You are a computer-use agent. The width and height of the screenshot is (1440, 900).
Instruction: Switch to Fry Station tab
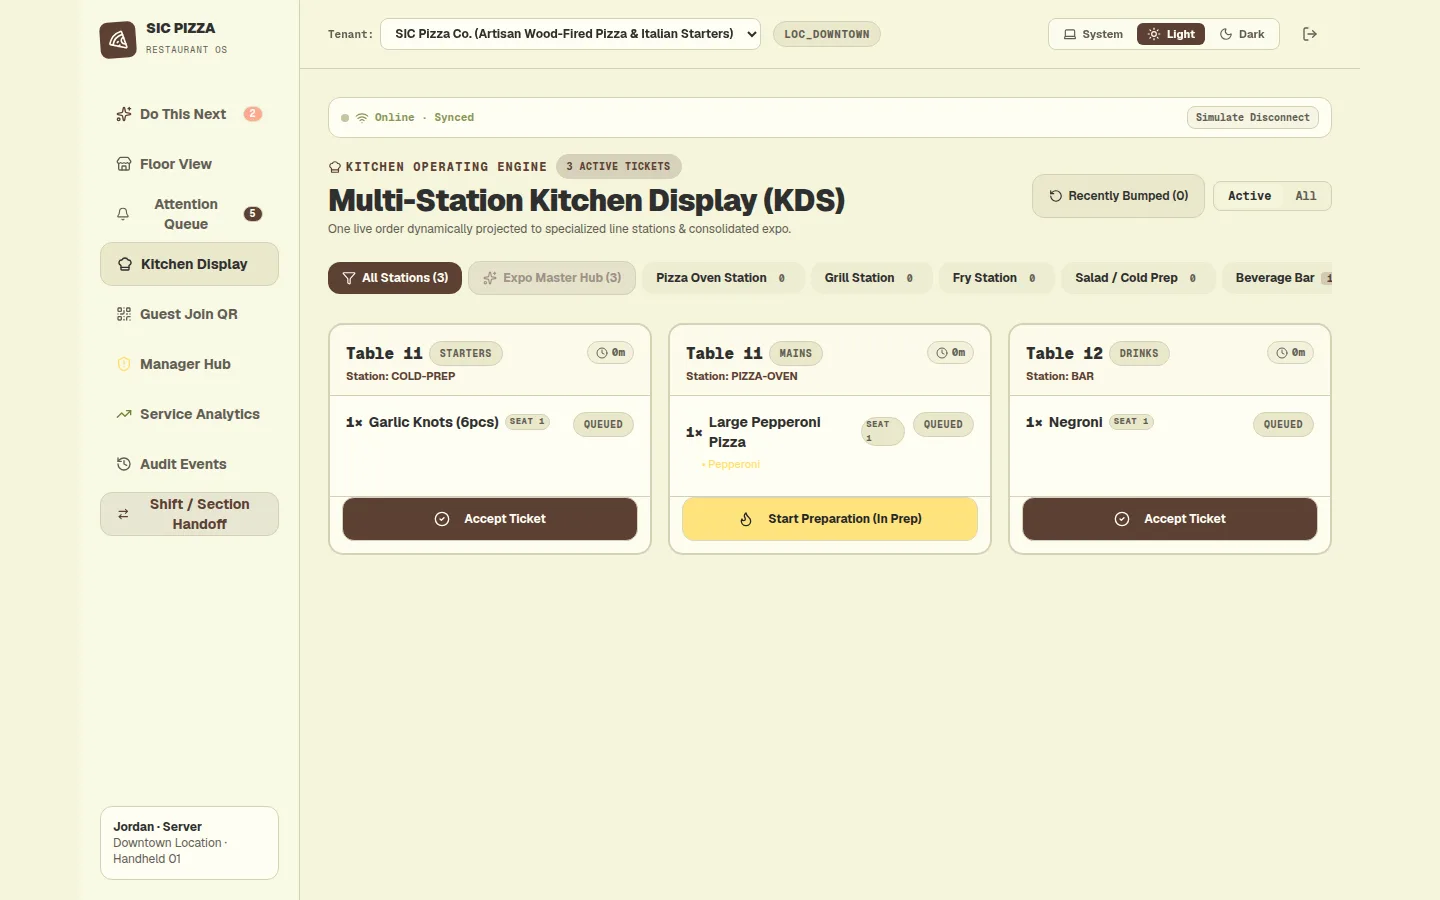[x=997, y=278]
